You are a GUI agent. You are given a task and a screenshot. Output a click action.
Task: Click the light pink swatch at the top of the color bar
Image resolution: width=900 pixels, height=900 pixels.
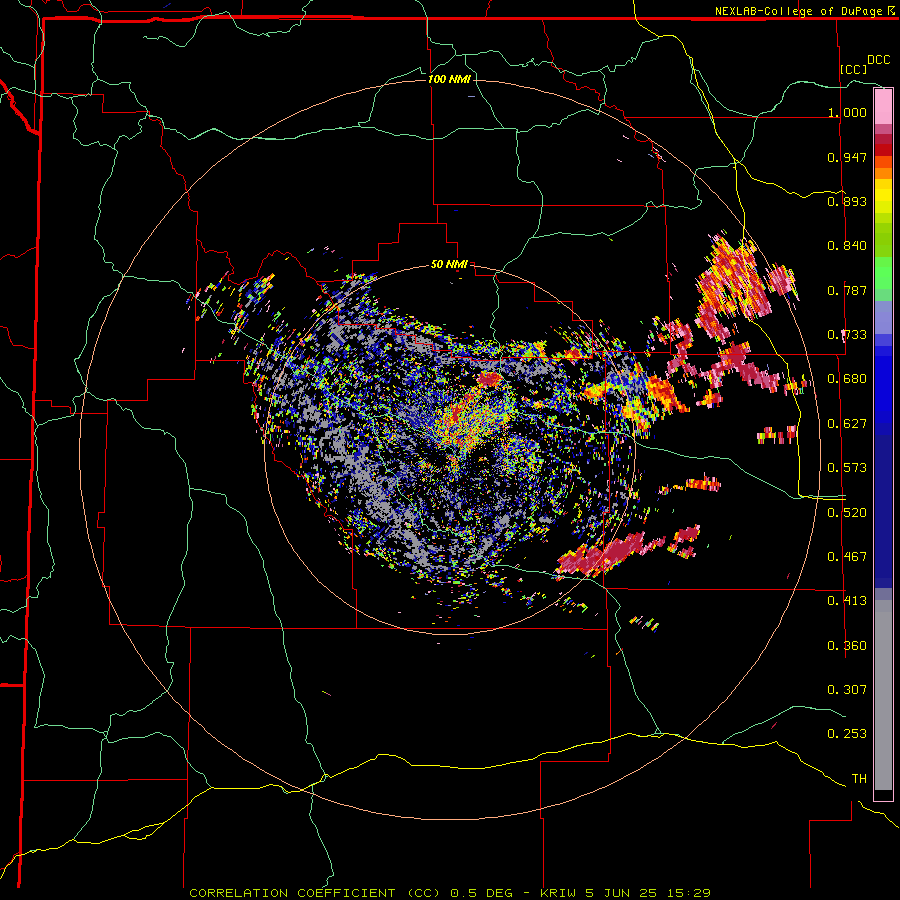[883, 107]
